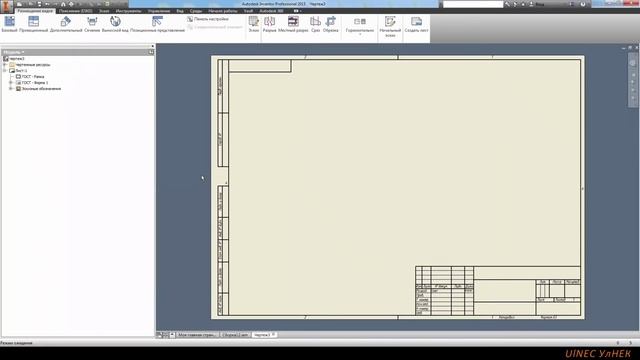
Task: Click the browser panel help icon
Action: point(151,52)
